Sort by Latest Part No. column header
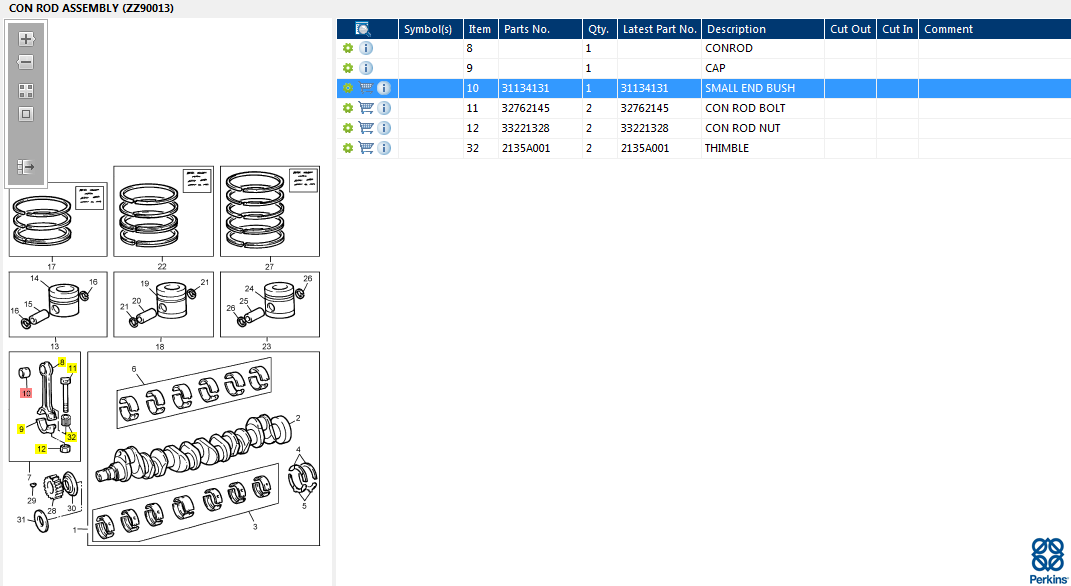This screenshot has width=1071, height=586. (x=659, y=29)
